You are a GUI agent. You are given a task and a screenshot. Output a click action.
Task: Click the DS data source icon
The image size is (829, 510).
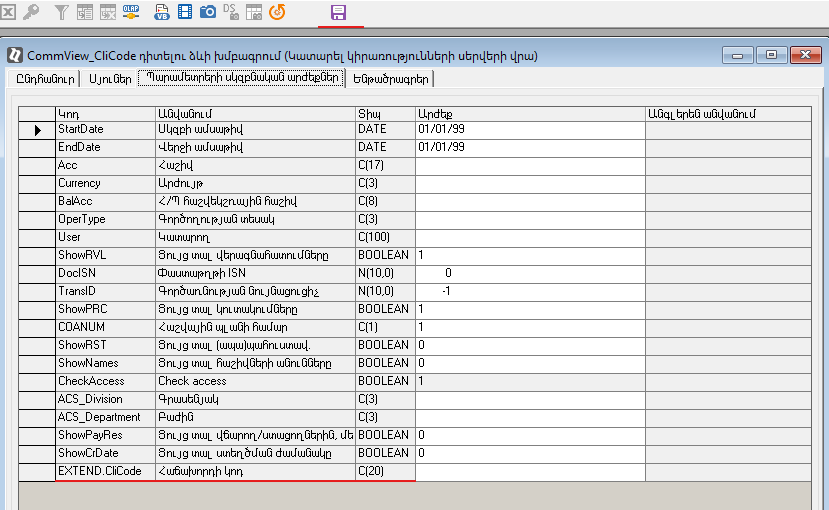231,12
